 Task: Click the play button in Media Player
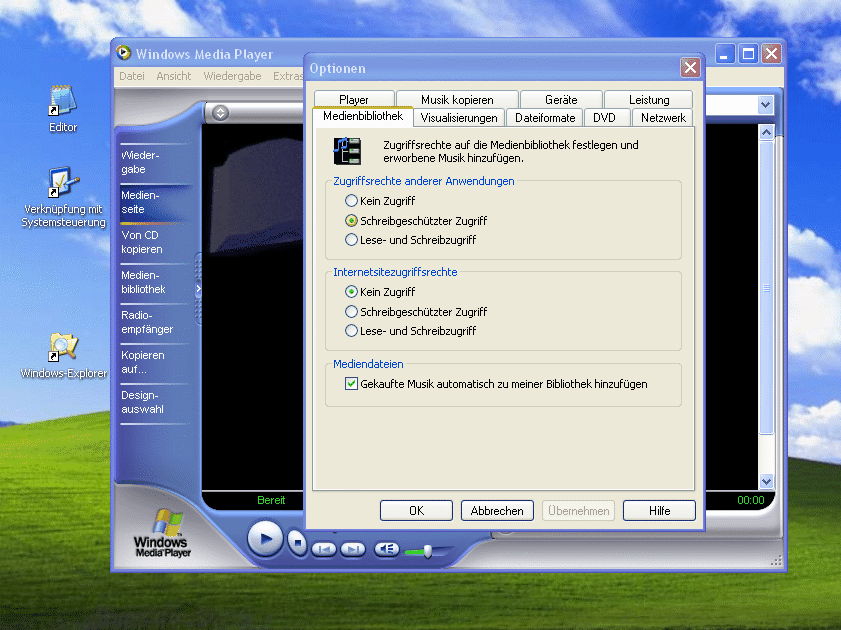(265, 538)
